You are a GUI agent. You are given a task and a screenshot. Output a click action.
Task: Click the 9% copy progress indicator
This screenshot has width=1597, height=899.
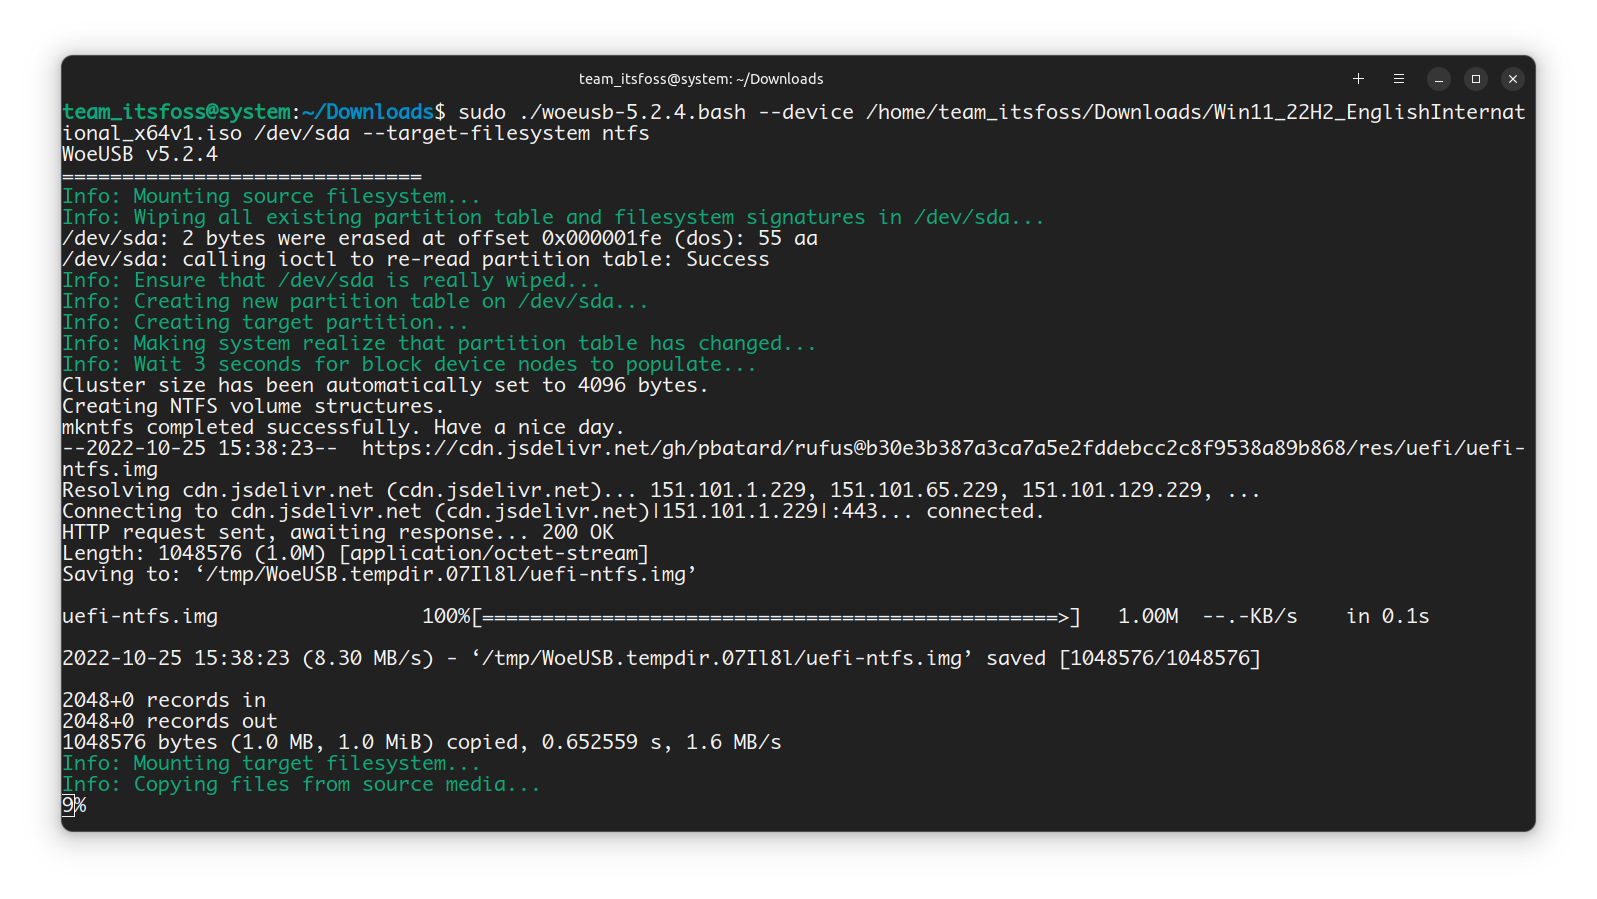pos(74,805)
